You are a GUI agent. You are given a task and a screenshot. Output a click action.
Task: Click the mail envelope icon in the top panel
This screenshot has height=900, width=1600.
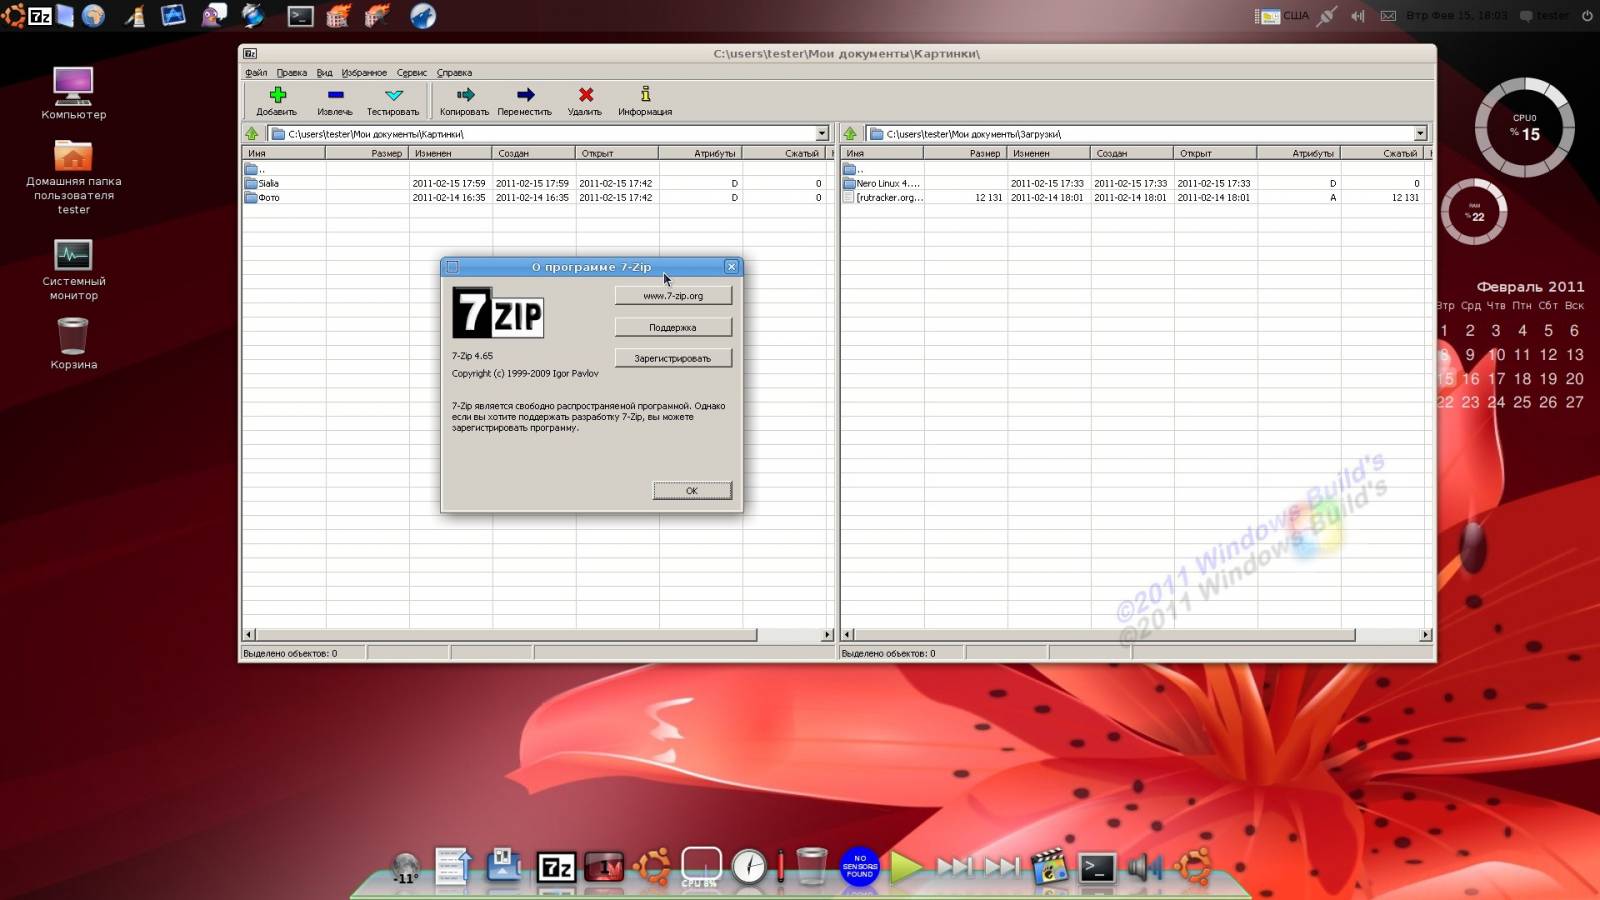point(1388,16)
